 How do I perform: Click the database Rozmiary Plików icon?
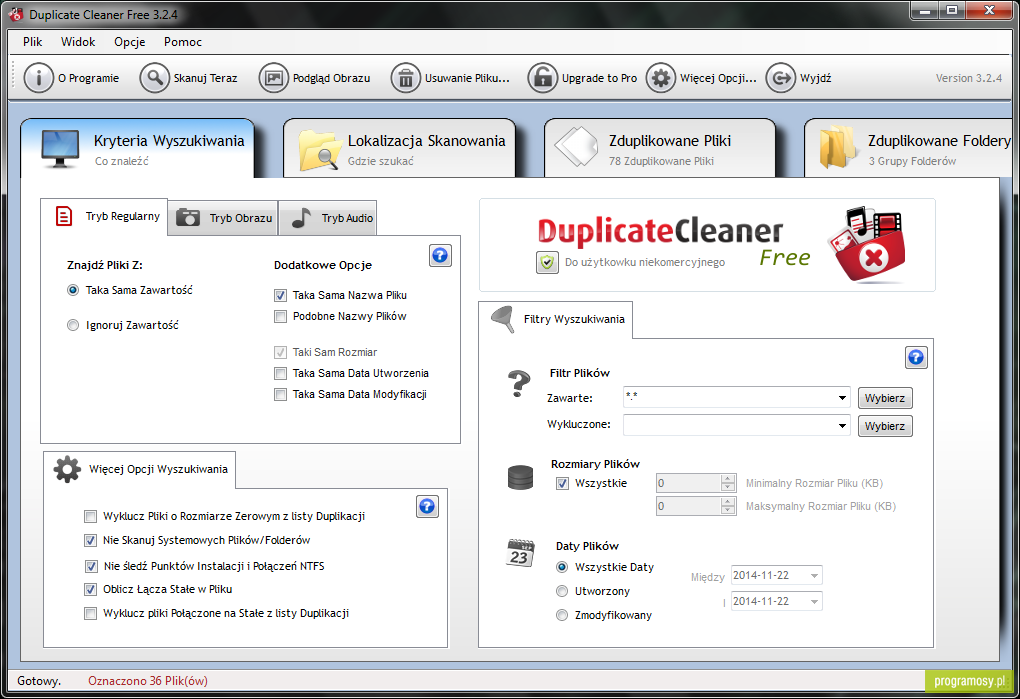click(x=520, y=478)
